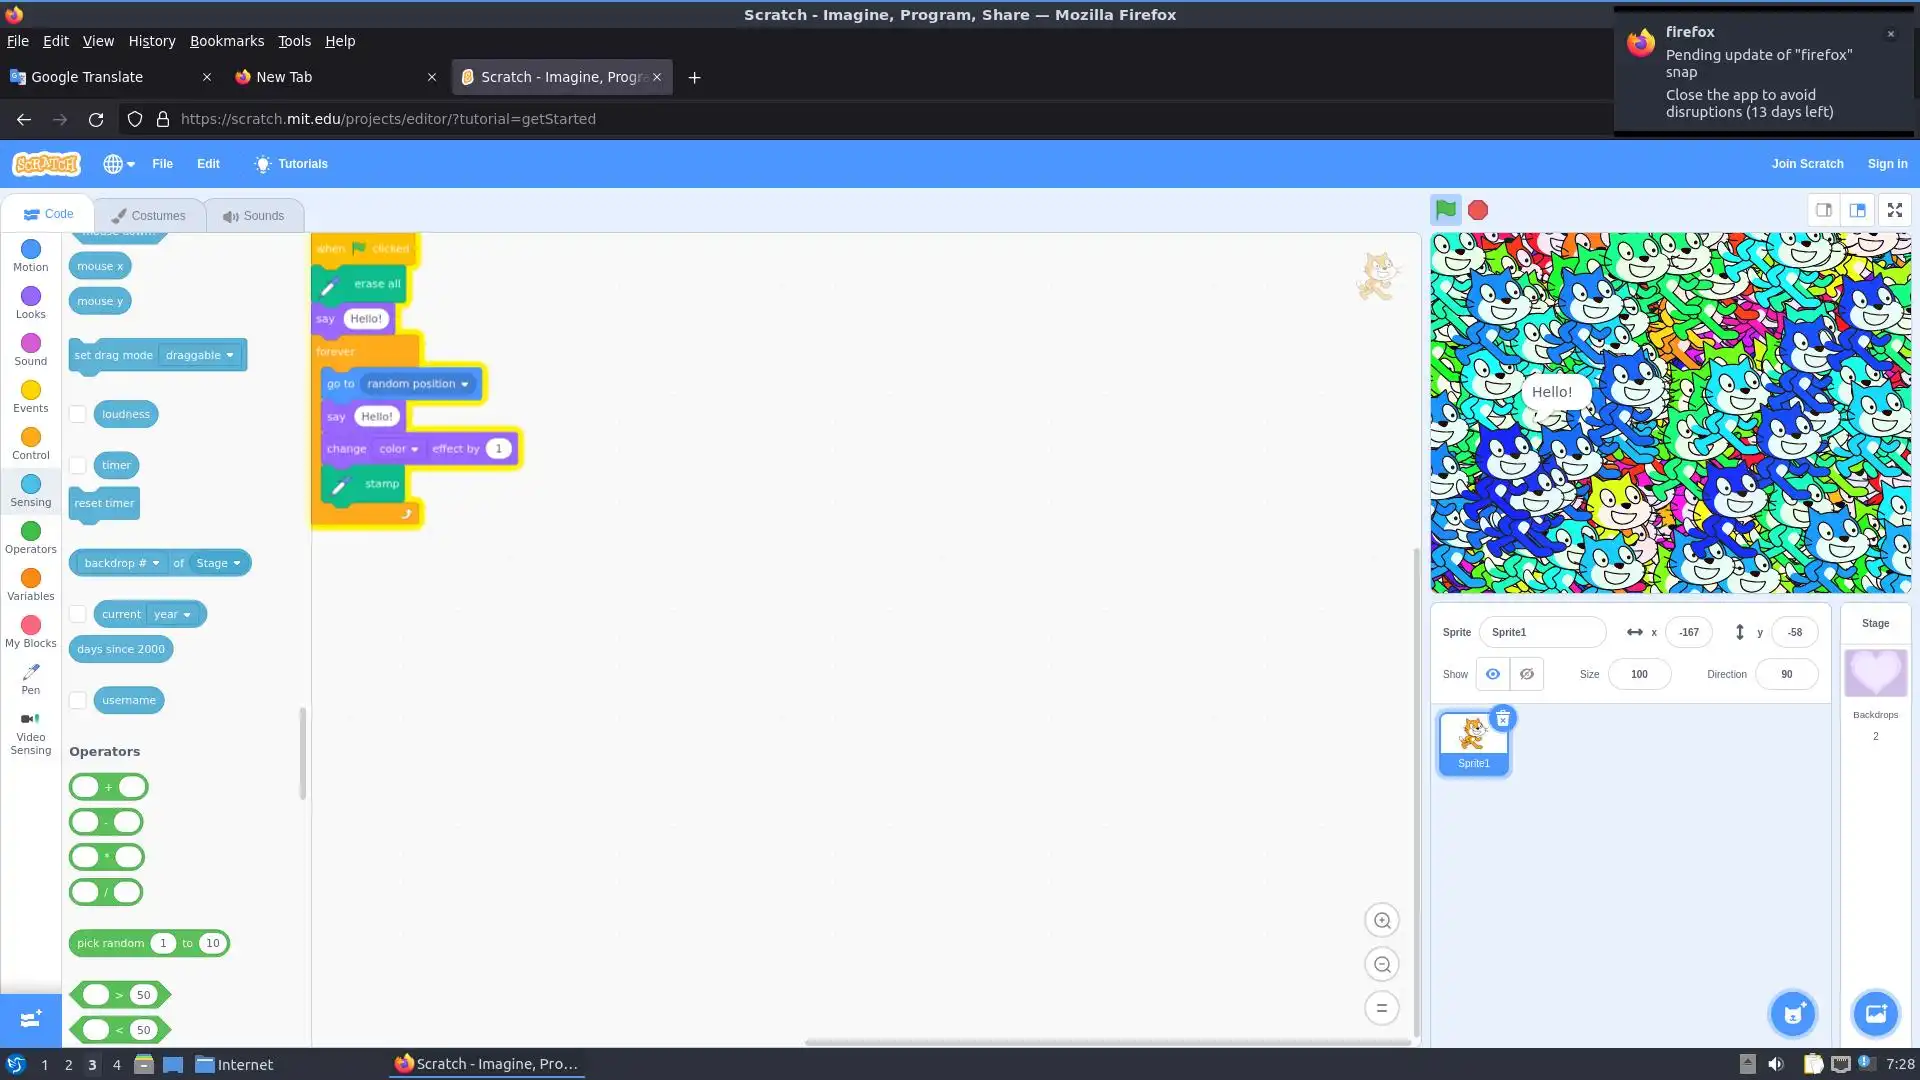Hide the sprite with the crossed-eye button
Image resolution: width=1920 pixels, height=1080 pixels.
pyautogui.click(x=1526, y=674)
